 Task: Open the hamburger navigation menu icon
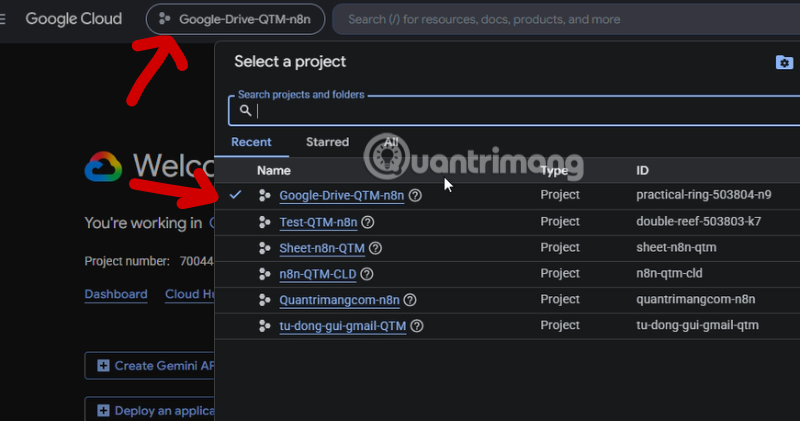[x=3, y=19]
